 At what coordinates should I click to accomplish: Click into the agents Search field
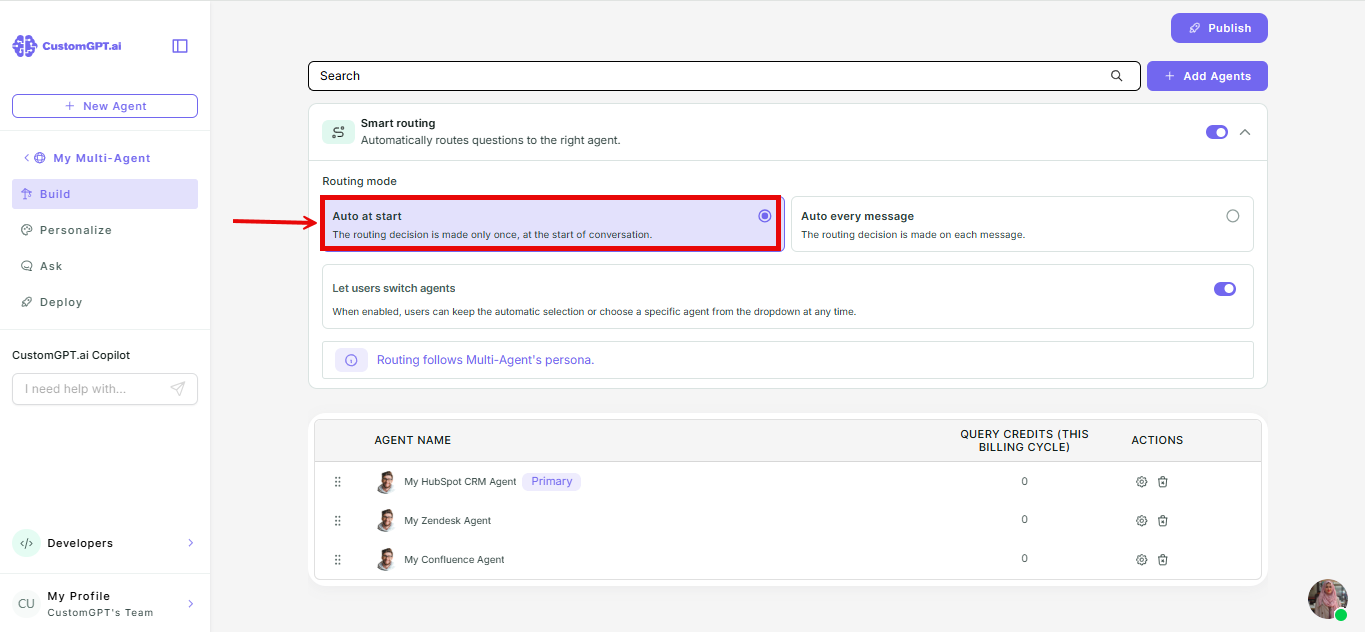coord(724,76)
